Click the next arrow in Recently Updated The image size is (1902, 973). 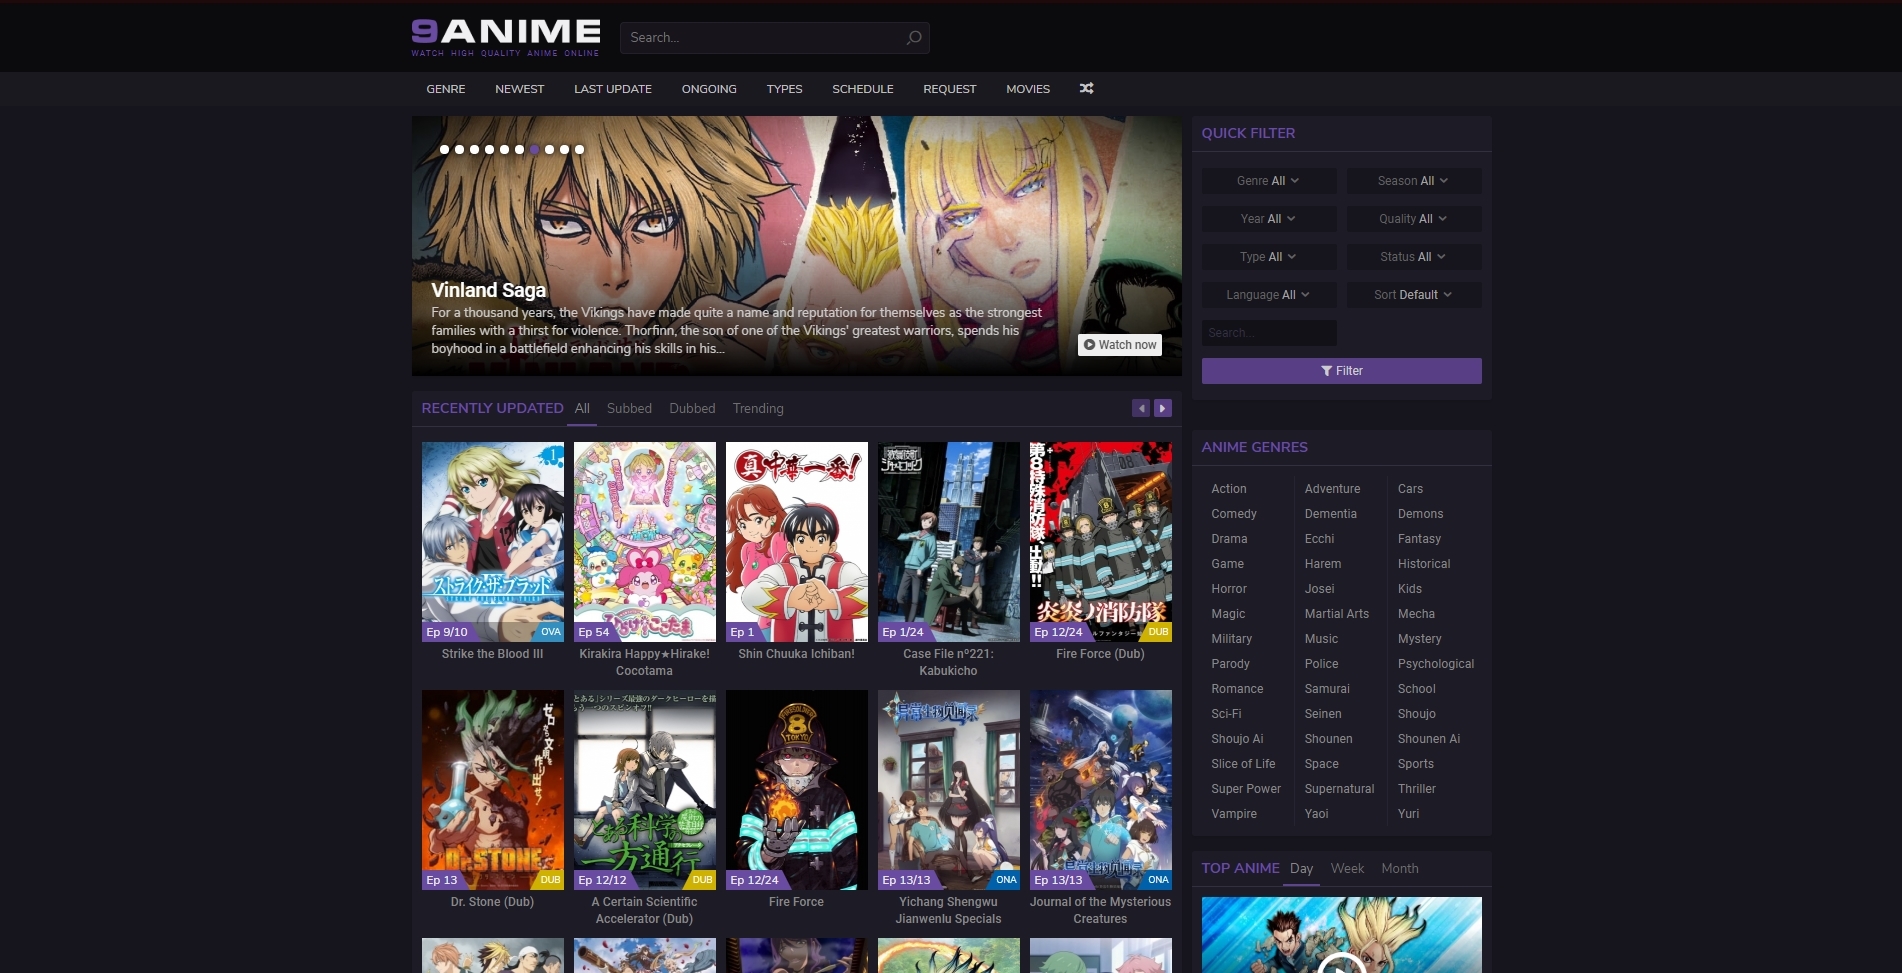tap(1162, 408)
